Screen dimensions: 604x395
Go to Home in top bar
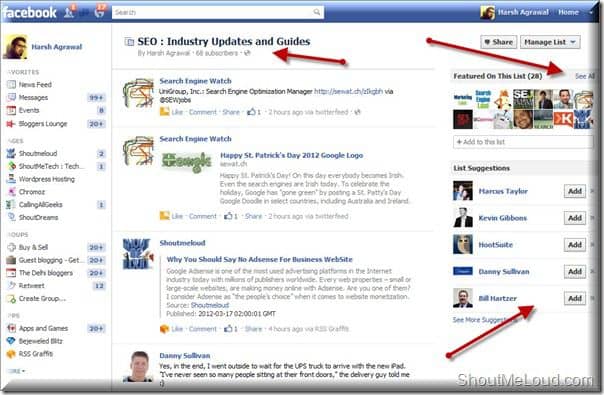tap(569, 12)
